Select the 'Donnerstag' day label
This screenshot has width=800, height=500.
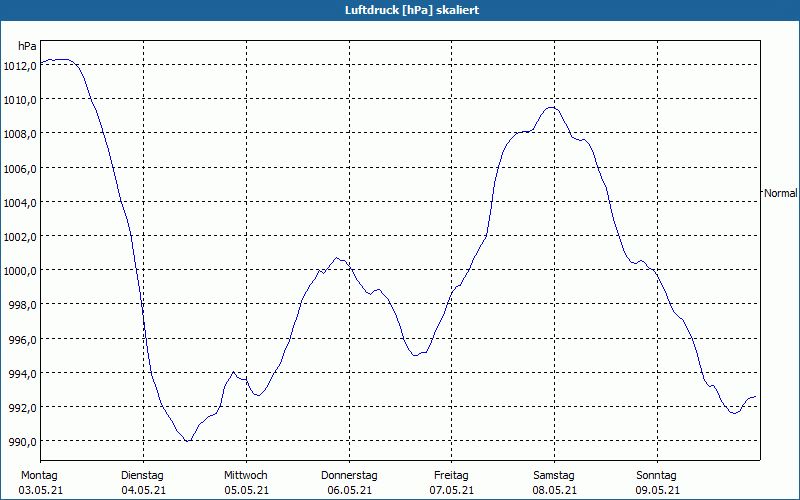point(349,475)
